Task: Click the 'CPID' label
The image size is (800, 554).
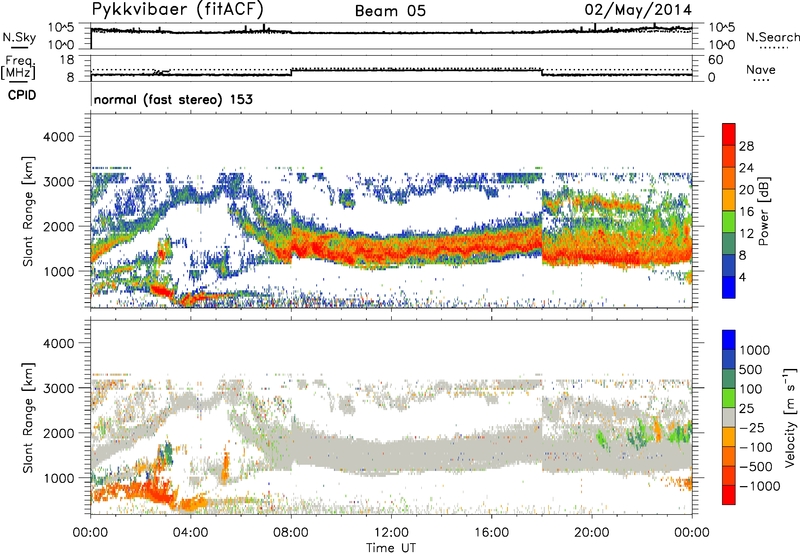Action: [22, 95]
